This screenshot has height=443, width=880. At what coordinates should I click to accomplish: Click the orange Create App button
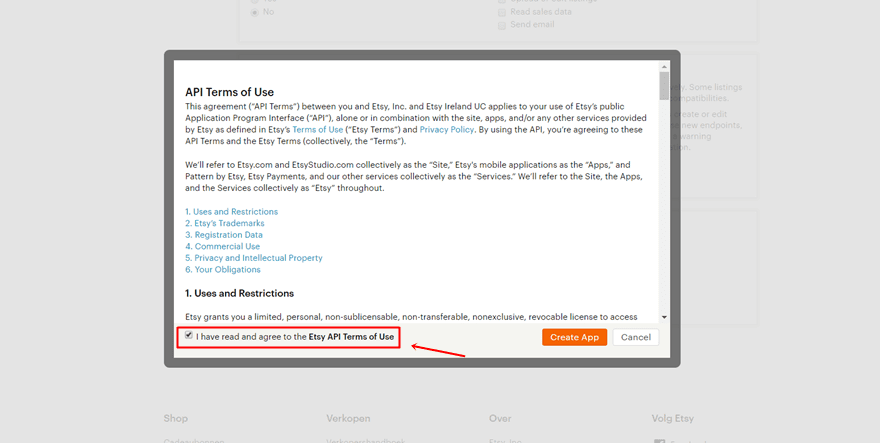pos(574,337)
